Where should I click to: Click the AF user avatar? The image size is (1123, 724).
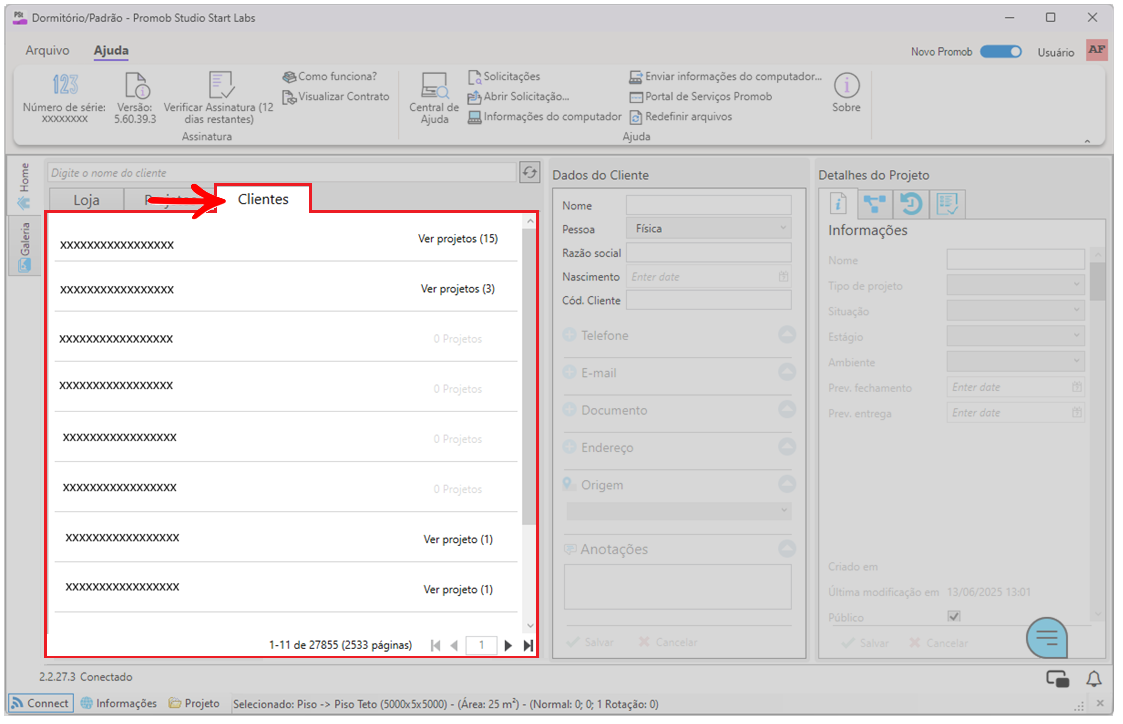[1097, 50]
